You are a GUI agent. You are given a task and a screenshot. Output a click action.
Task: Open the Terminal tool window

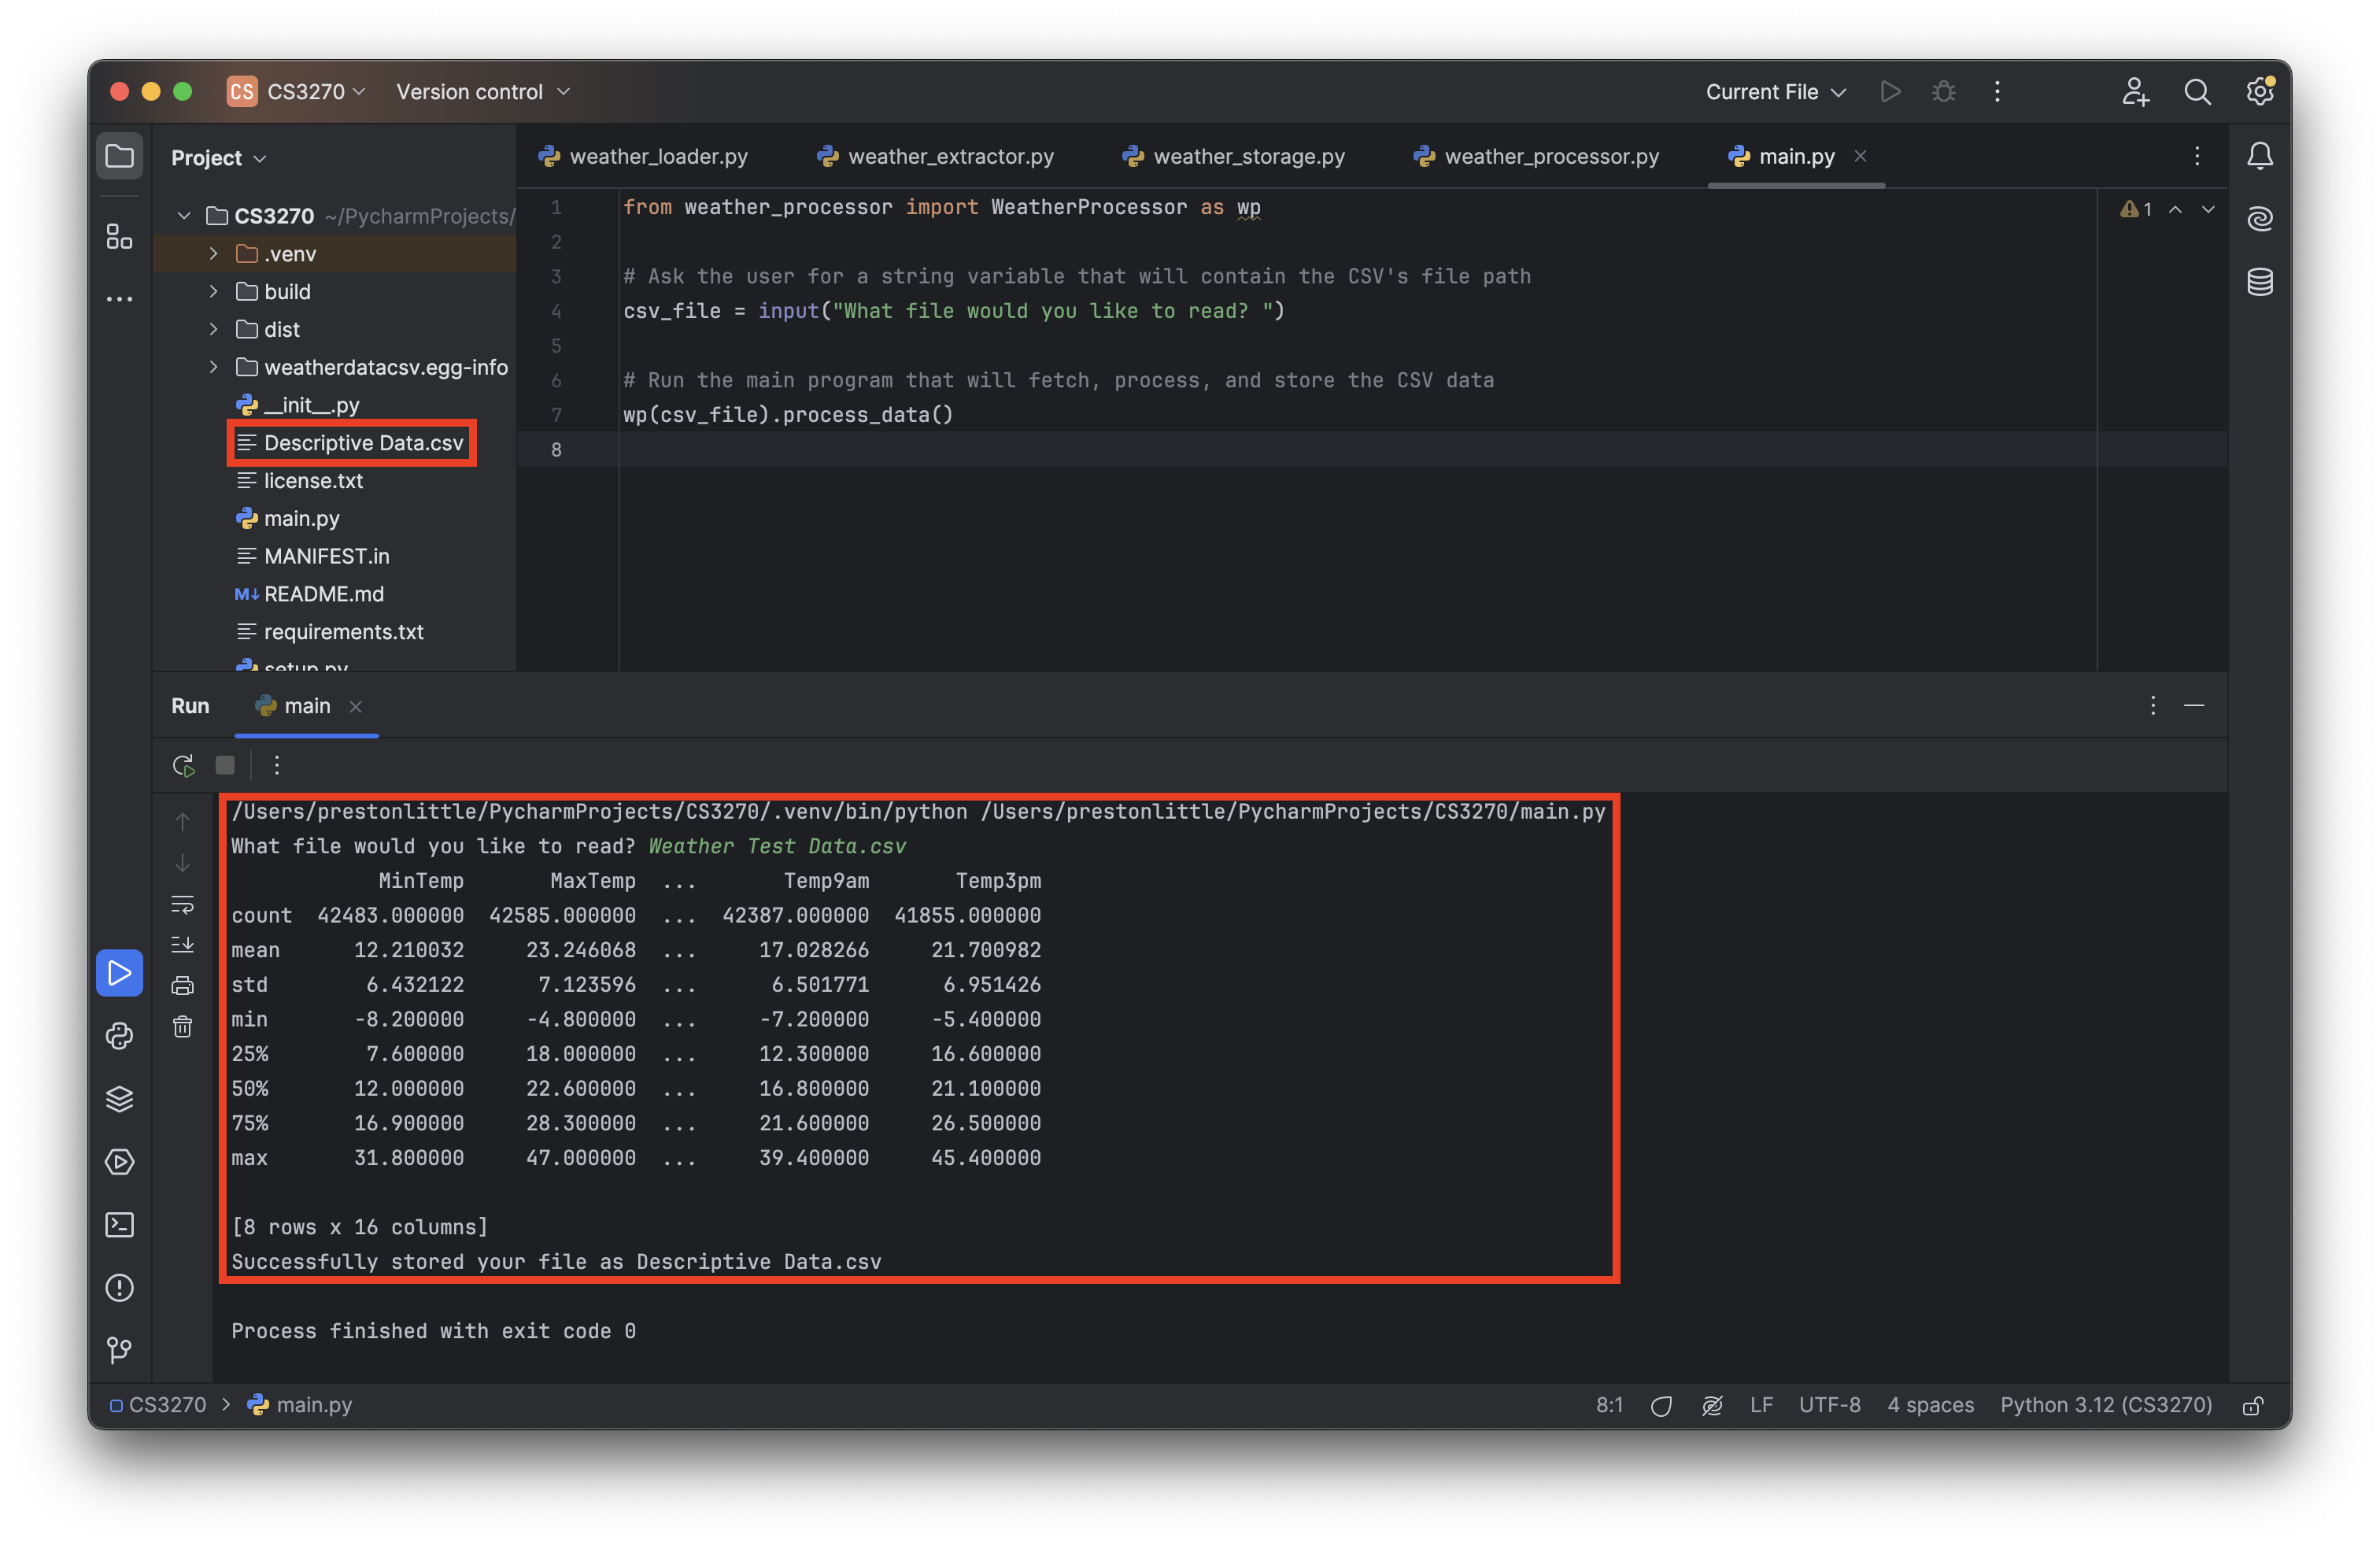pos(119,1225)
